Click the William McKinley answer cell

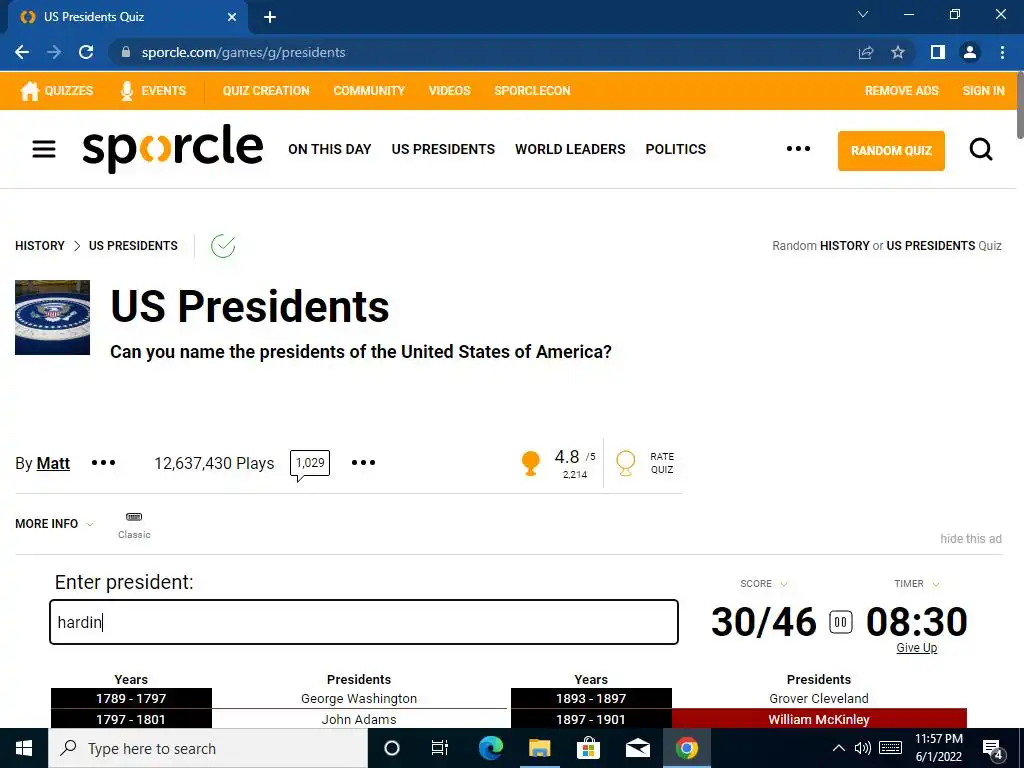click(819, 719)
